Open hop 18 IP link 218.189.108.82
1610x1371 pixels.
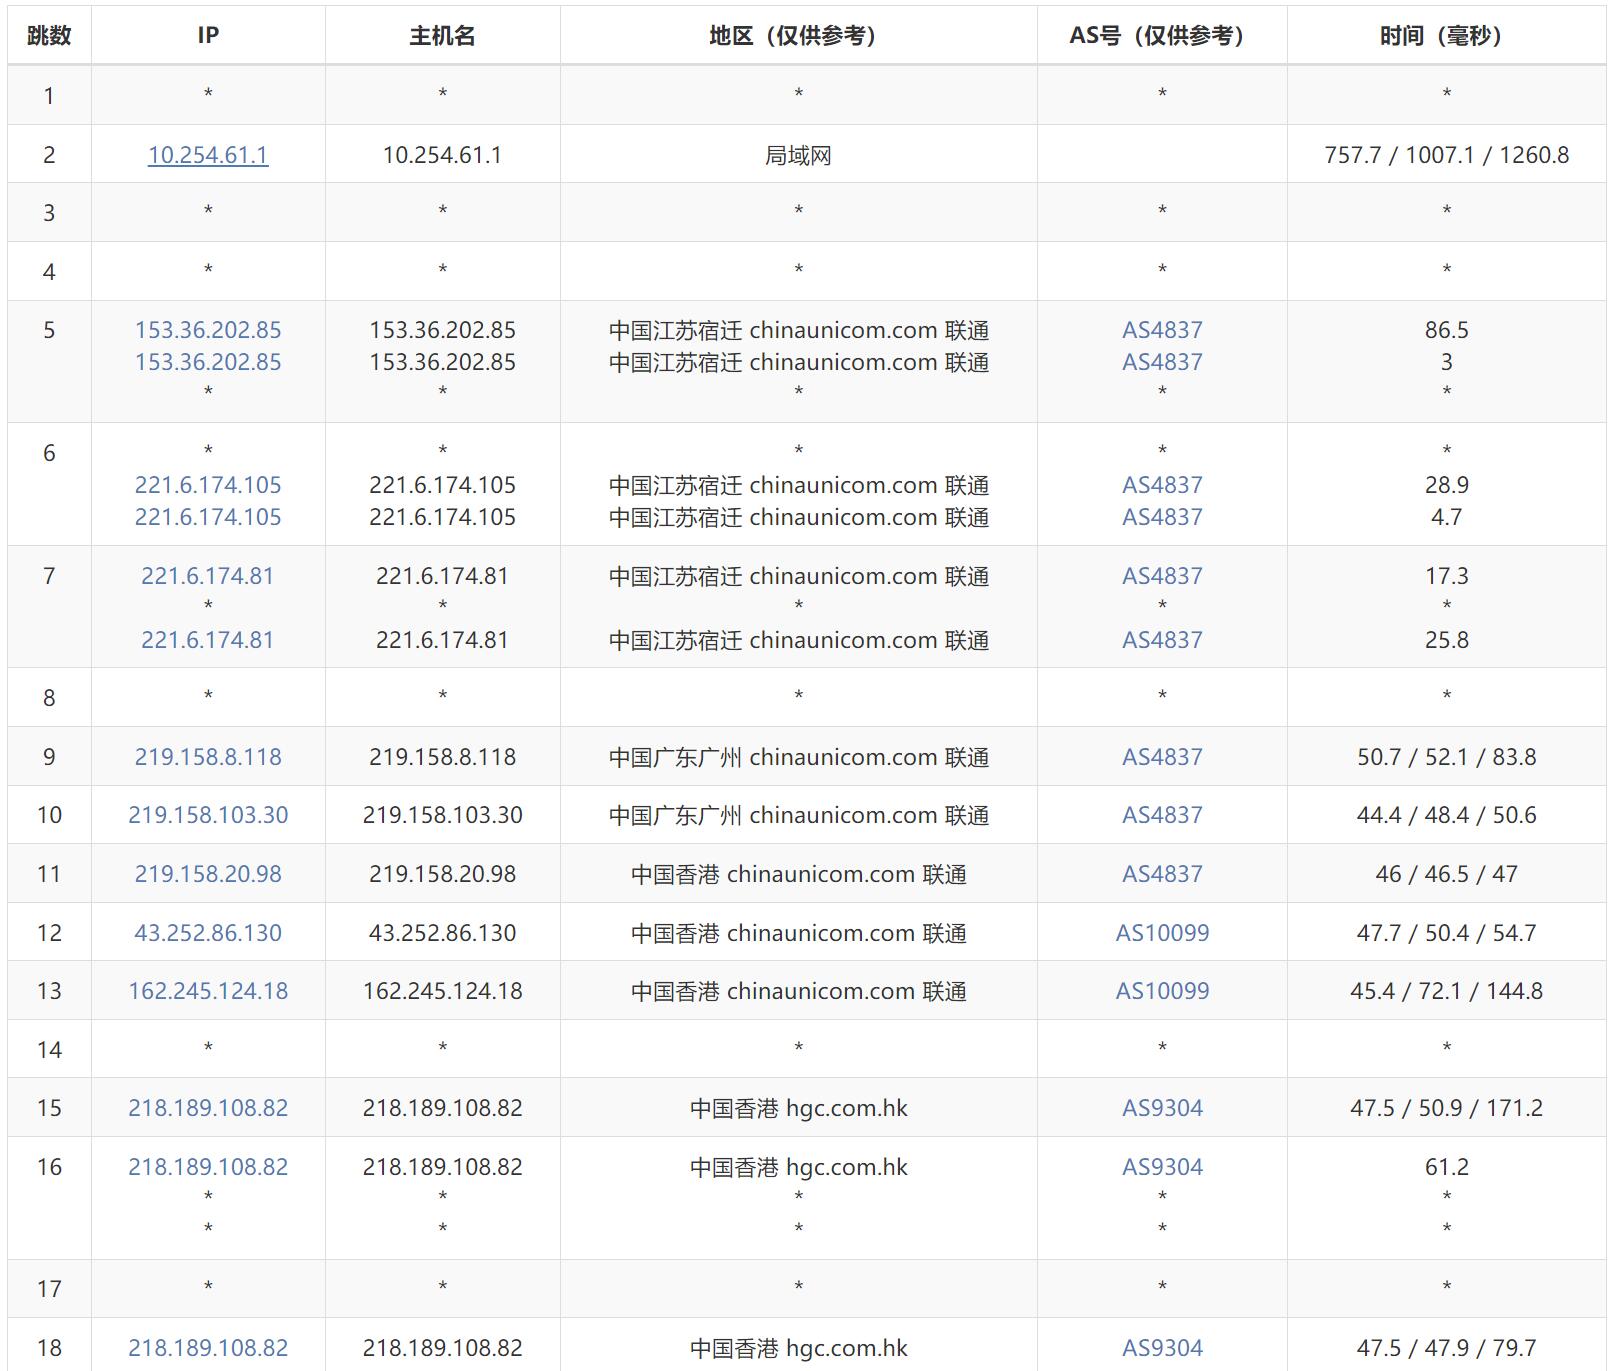click(x=208, y=1348)
